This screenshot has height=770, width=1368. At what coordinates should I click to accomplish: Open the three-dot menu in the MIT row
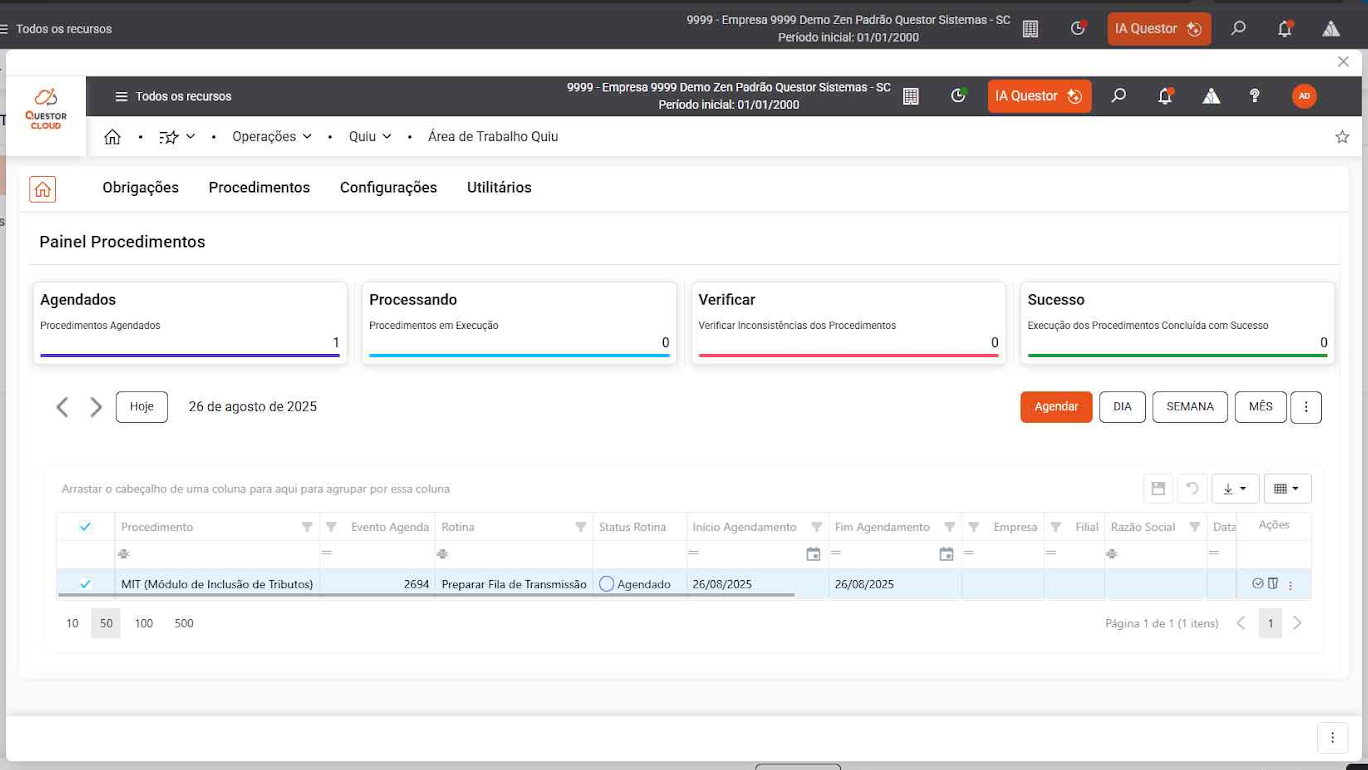click(x=1290, y=585)
